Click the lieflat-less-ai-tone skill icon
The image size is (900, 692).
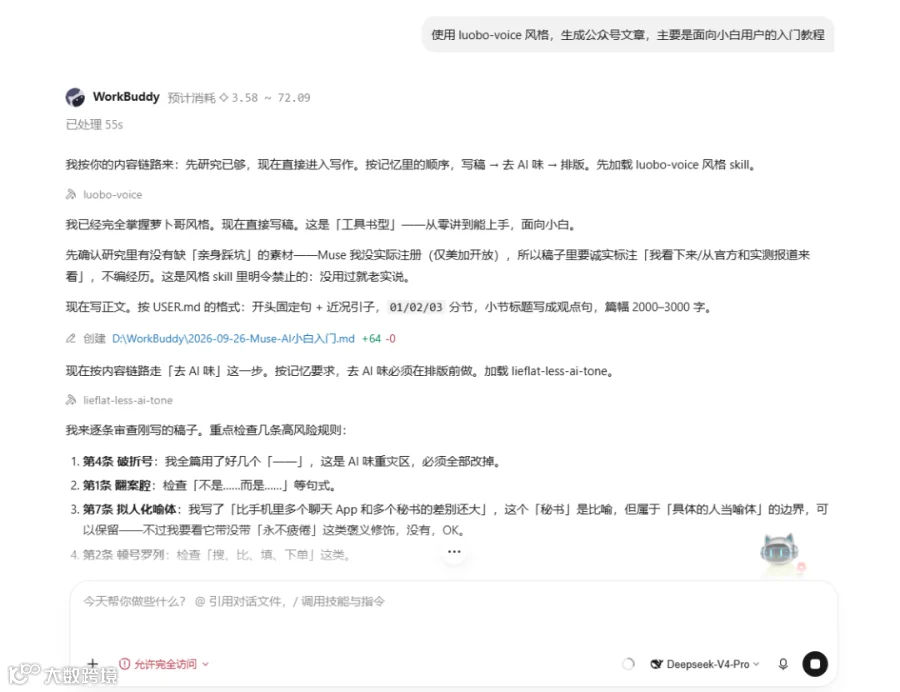pos(71,400)
